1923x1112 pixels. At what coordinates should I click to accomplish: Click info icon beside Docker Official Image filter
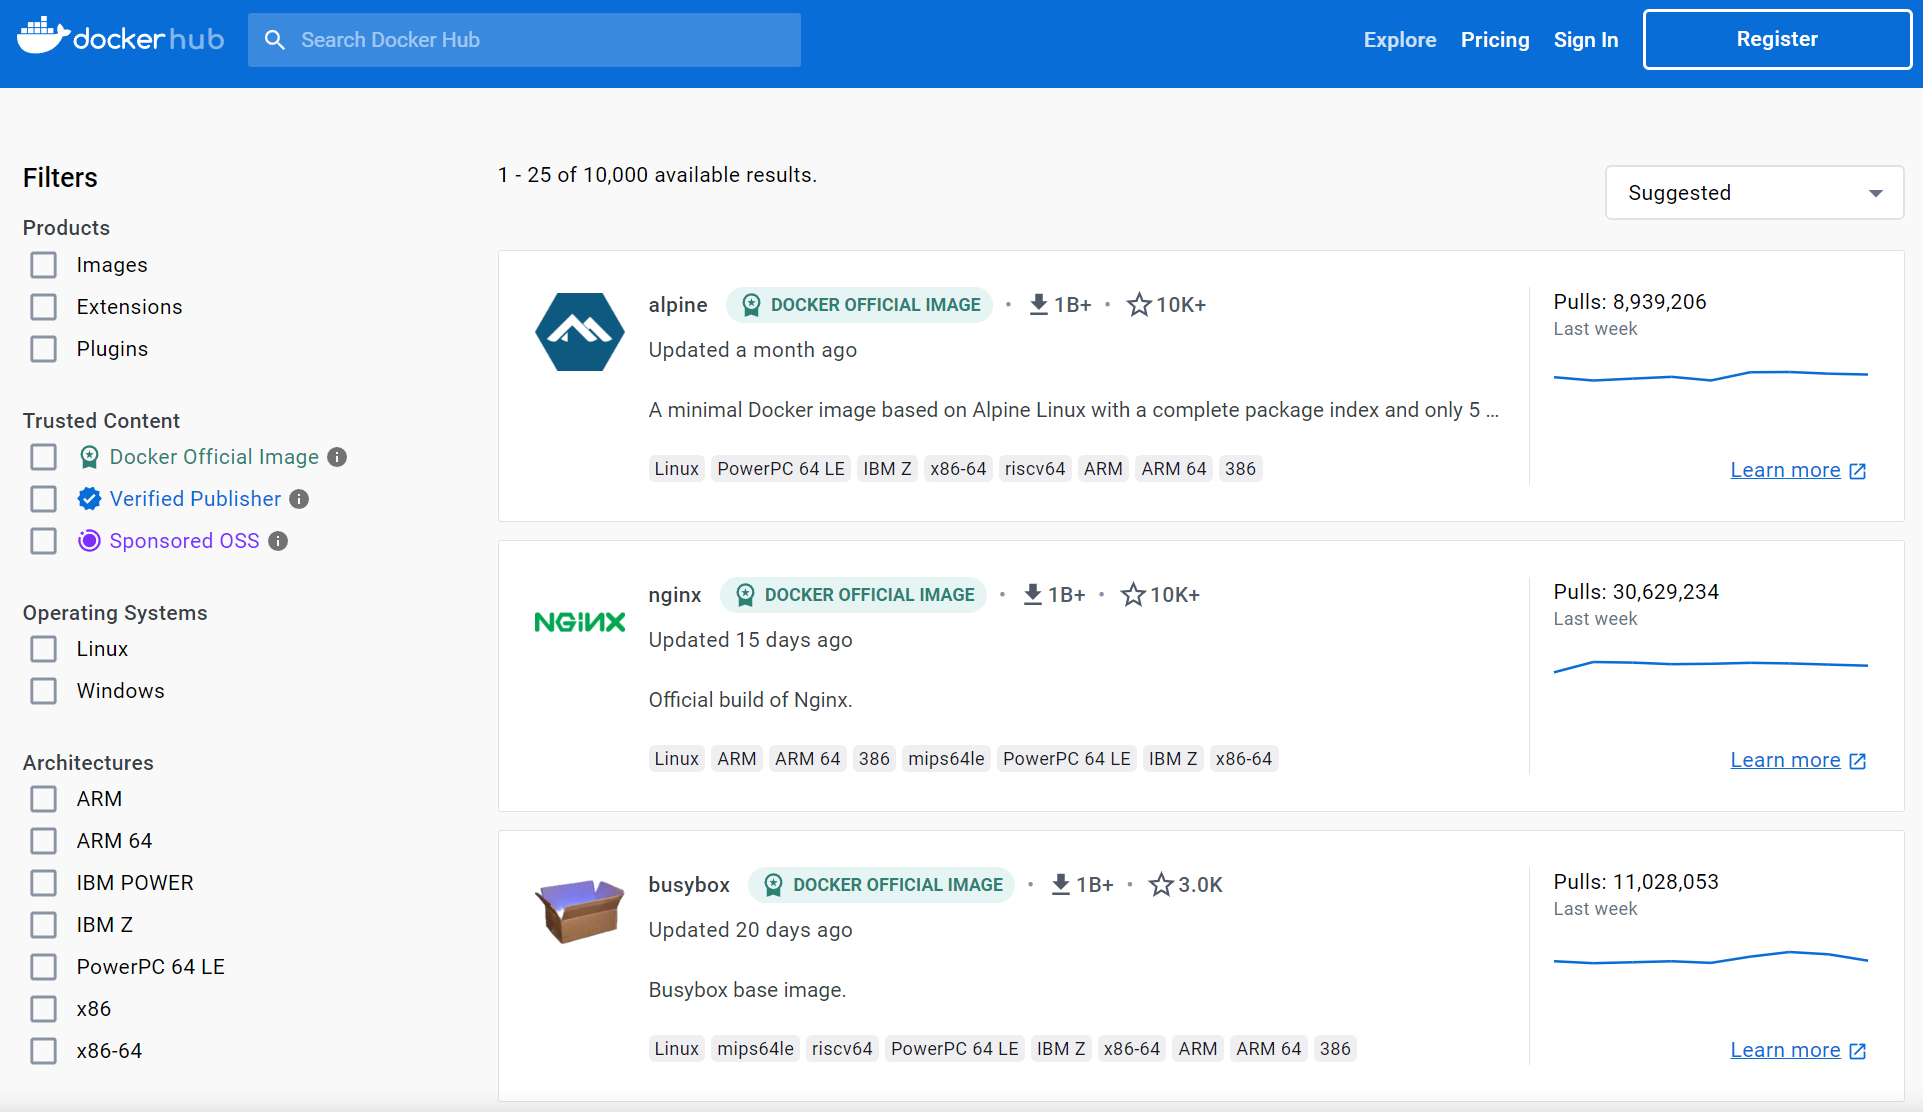click(337, 457)
